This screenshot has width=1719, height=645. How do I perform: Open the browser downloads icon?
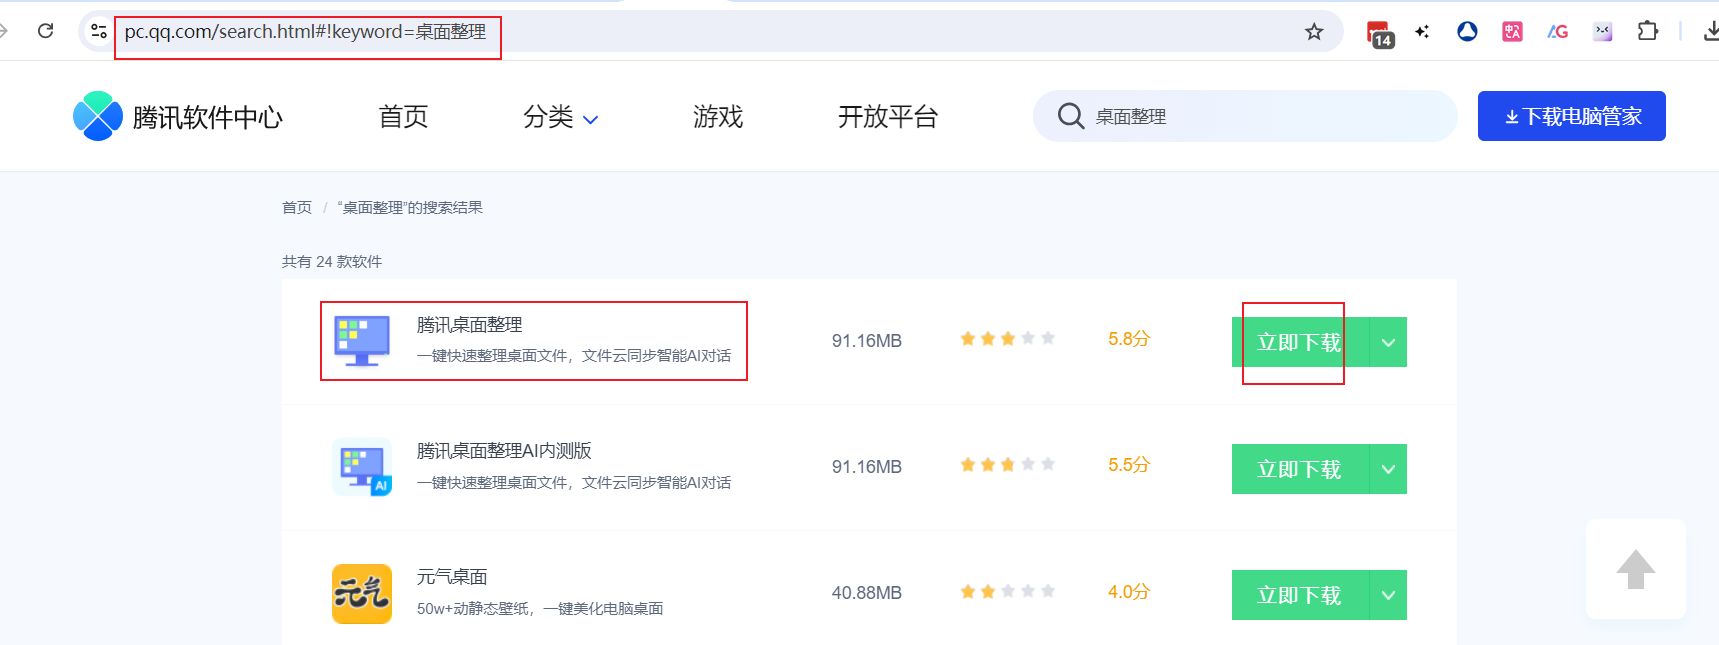pyautogui.click(x=1710, y=32)
